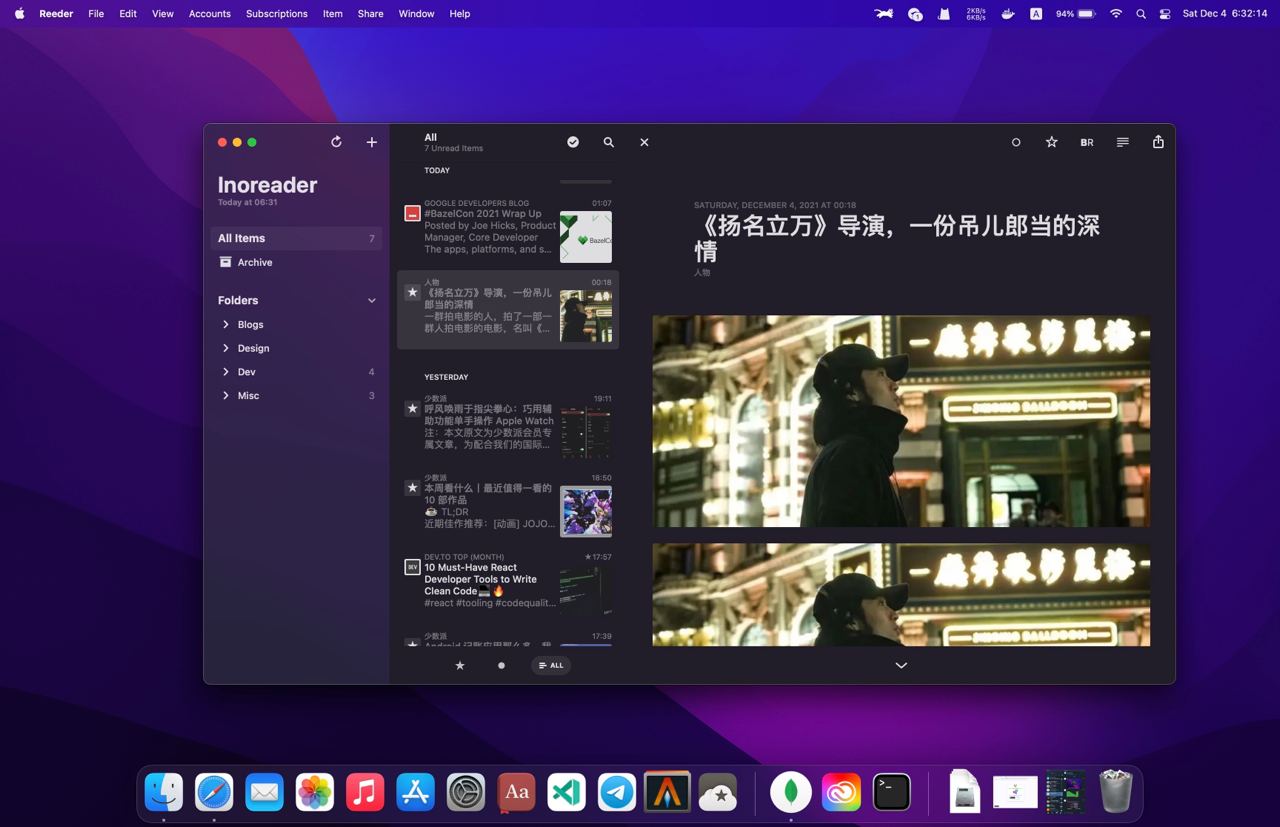
Task: Open search in the article list
Action: click(x=608, y=142)
